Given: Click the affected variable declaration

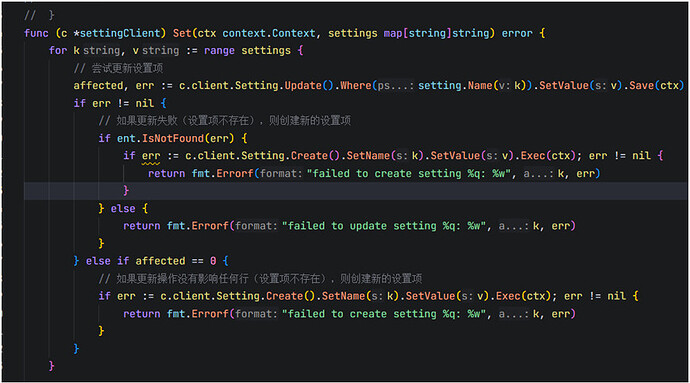Looking at the screenshot, I should 98,85.
